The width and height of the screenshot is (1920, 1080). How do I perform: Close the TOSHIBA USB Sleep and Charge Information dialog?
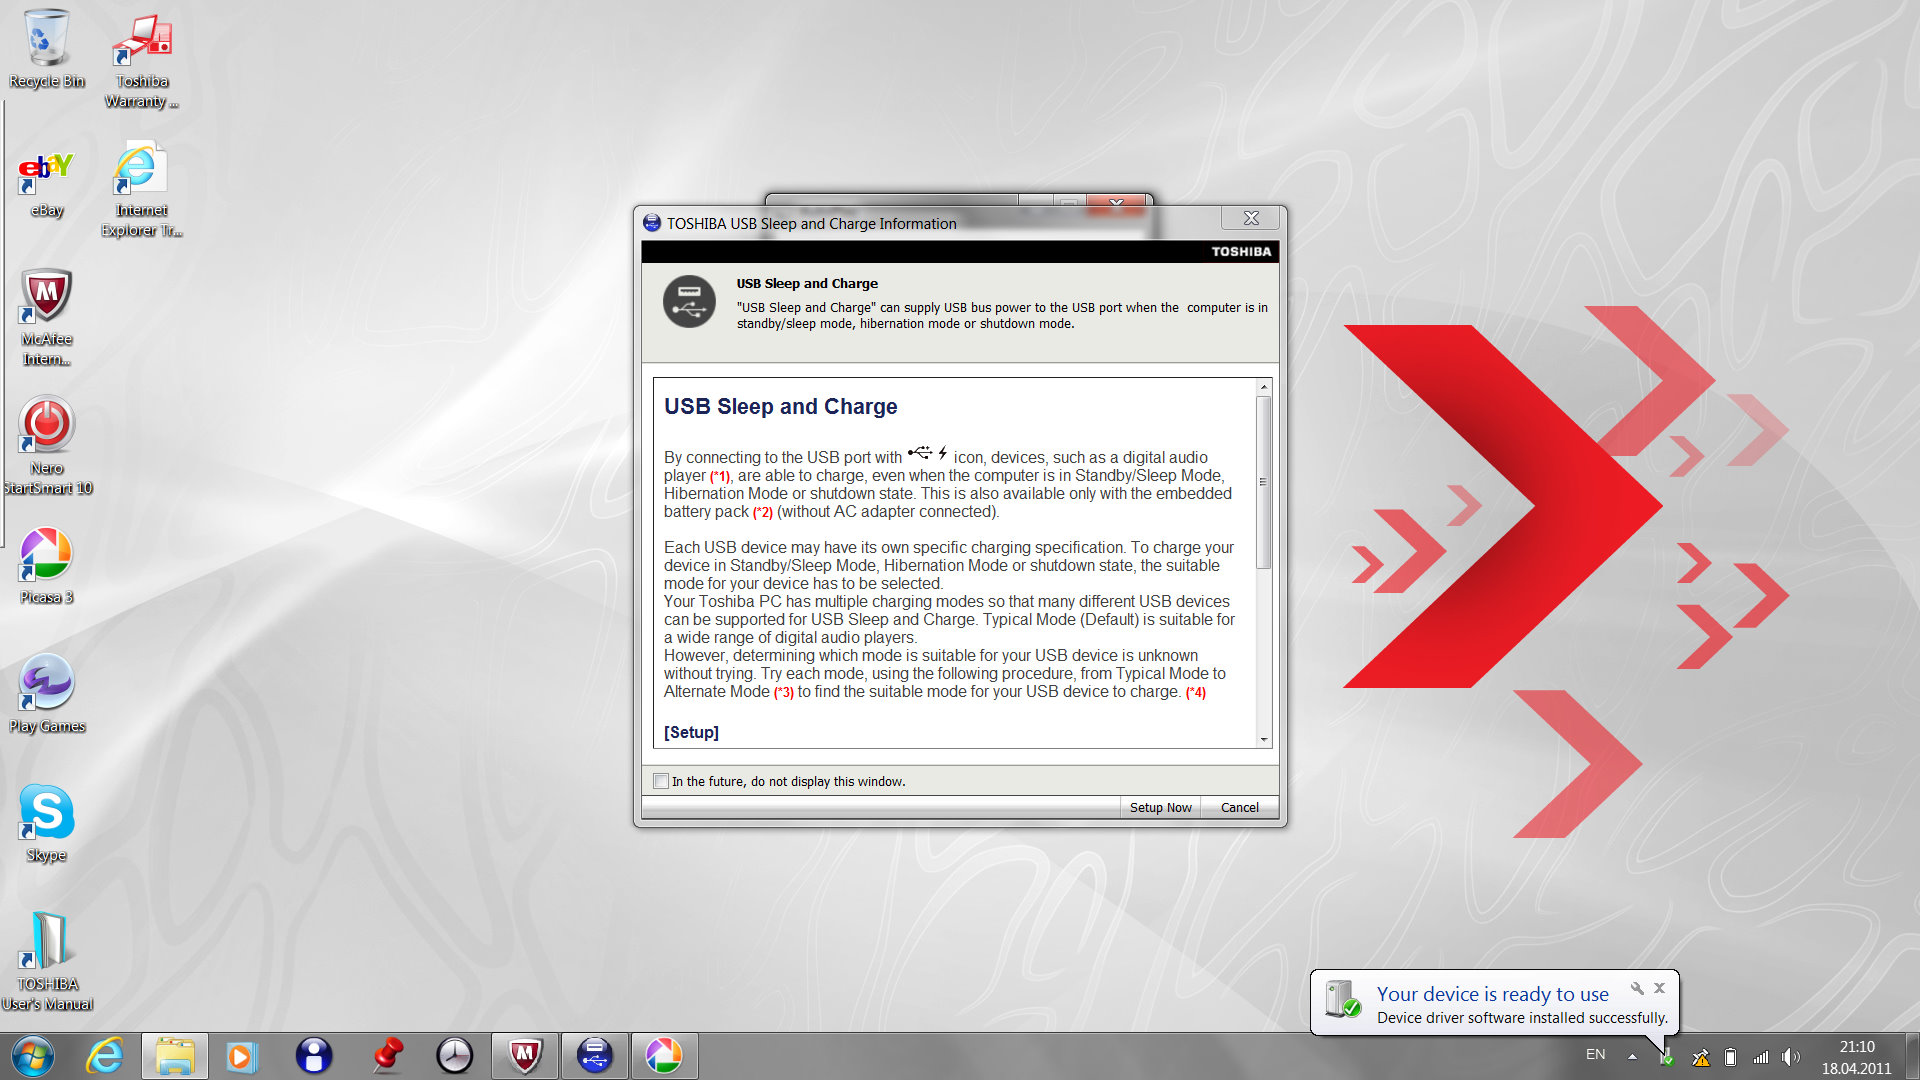tap(1250, 218)
